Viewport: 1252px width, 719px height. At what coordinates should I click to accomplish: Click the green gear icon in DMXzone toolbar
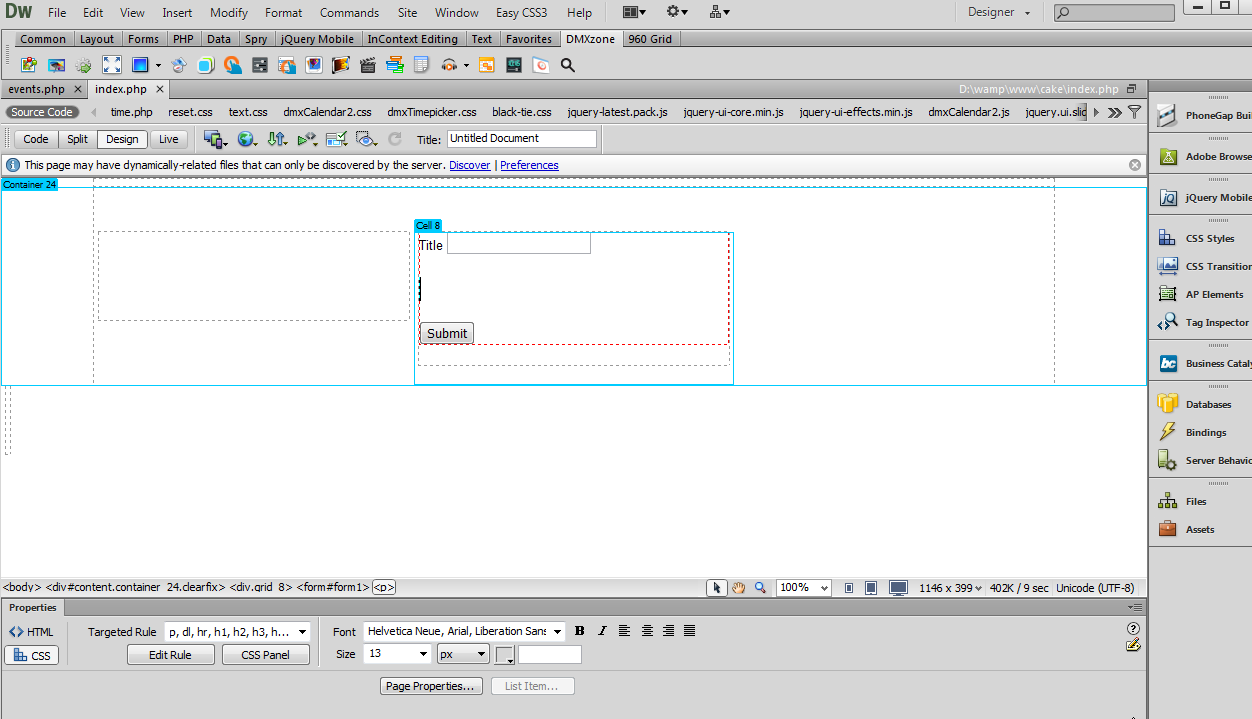83,65
